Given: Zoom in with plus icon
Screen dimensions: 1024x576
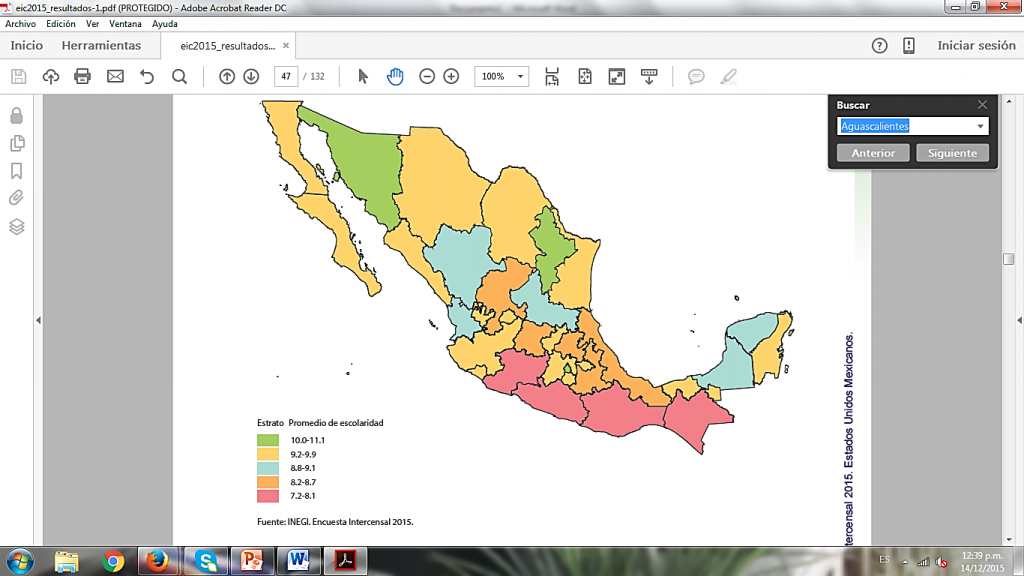Looking at the screenshot, I should (x=451, y=76).
